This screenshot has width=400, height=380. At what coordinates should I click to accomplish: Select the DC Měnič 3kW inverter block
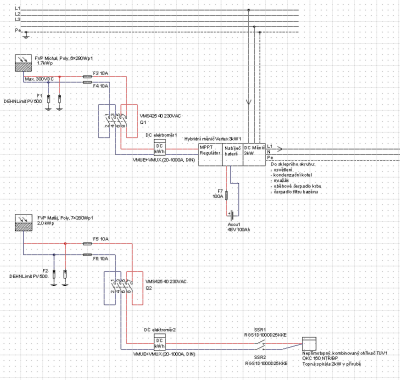click(254, 155)
